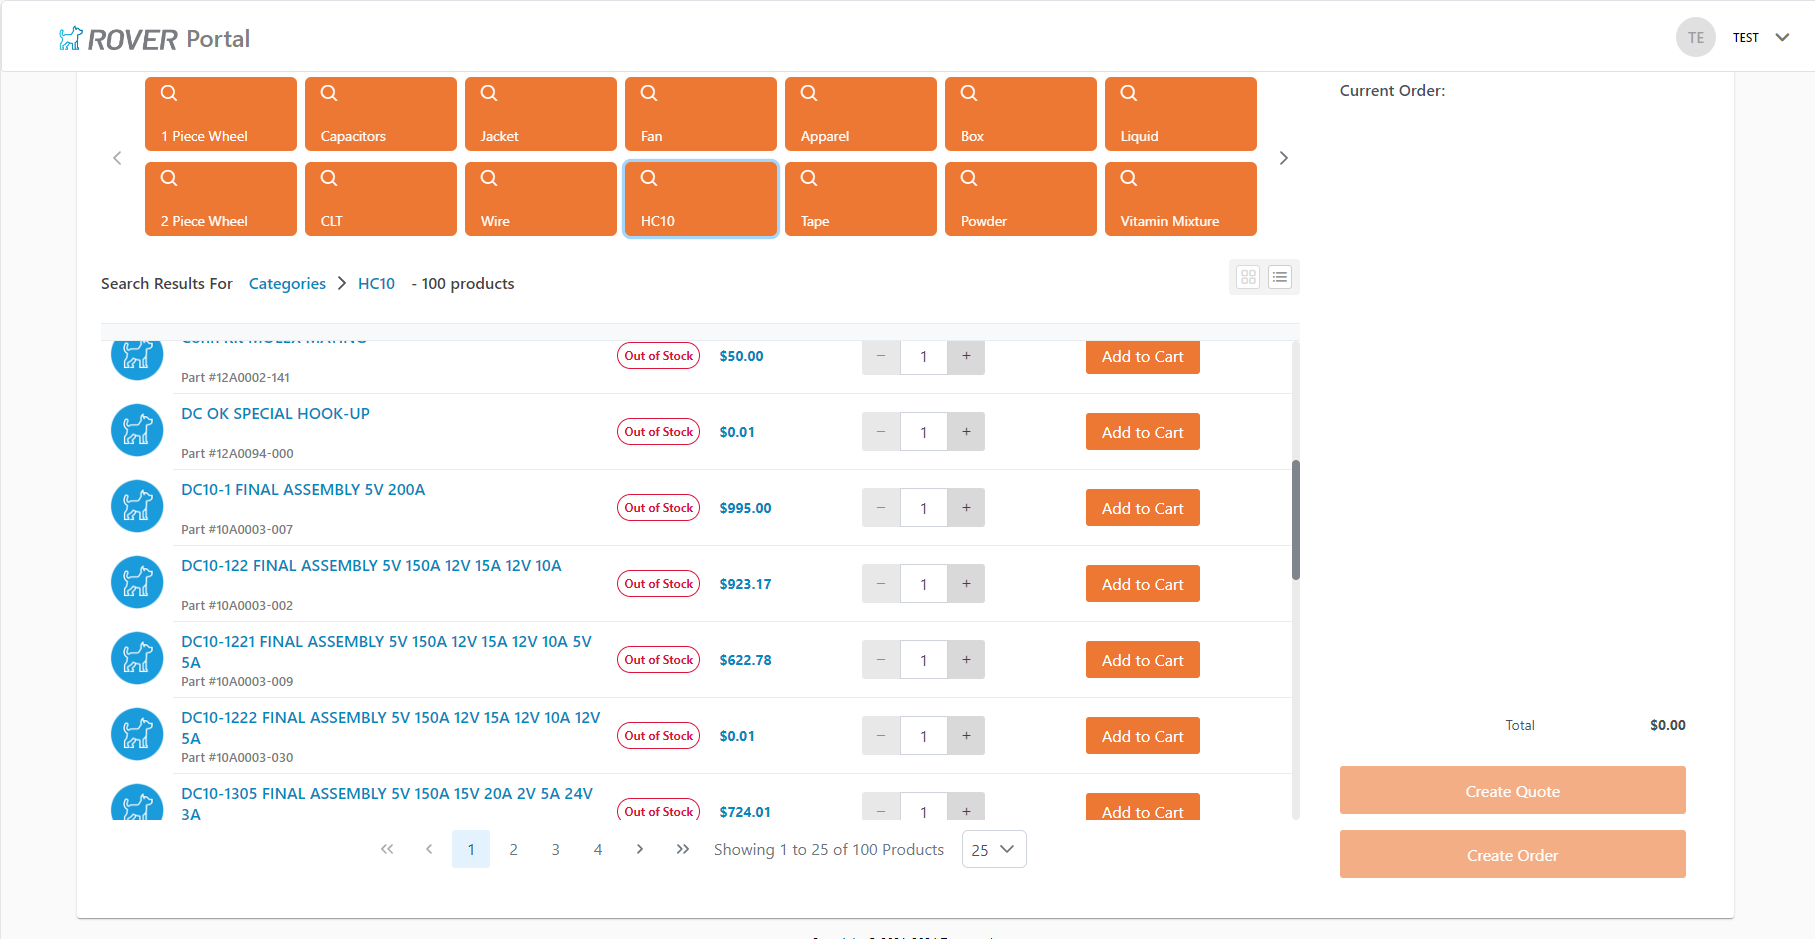1815x939 pixels.
Task: Click the Categories breadcrumb link
Action: 287,284
